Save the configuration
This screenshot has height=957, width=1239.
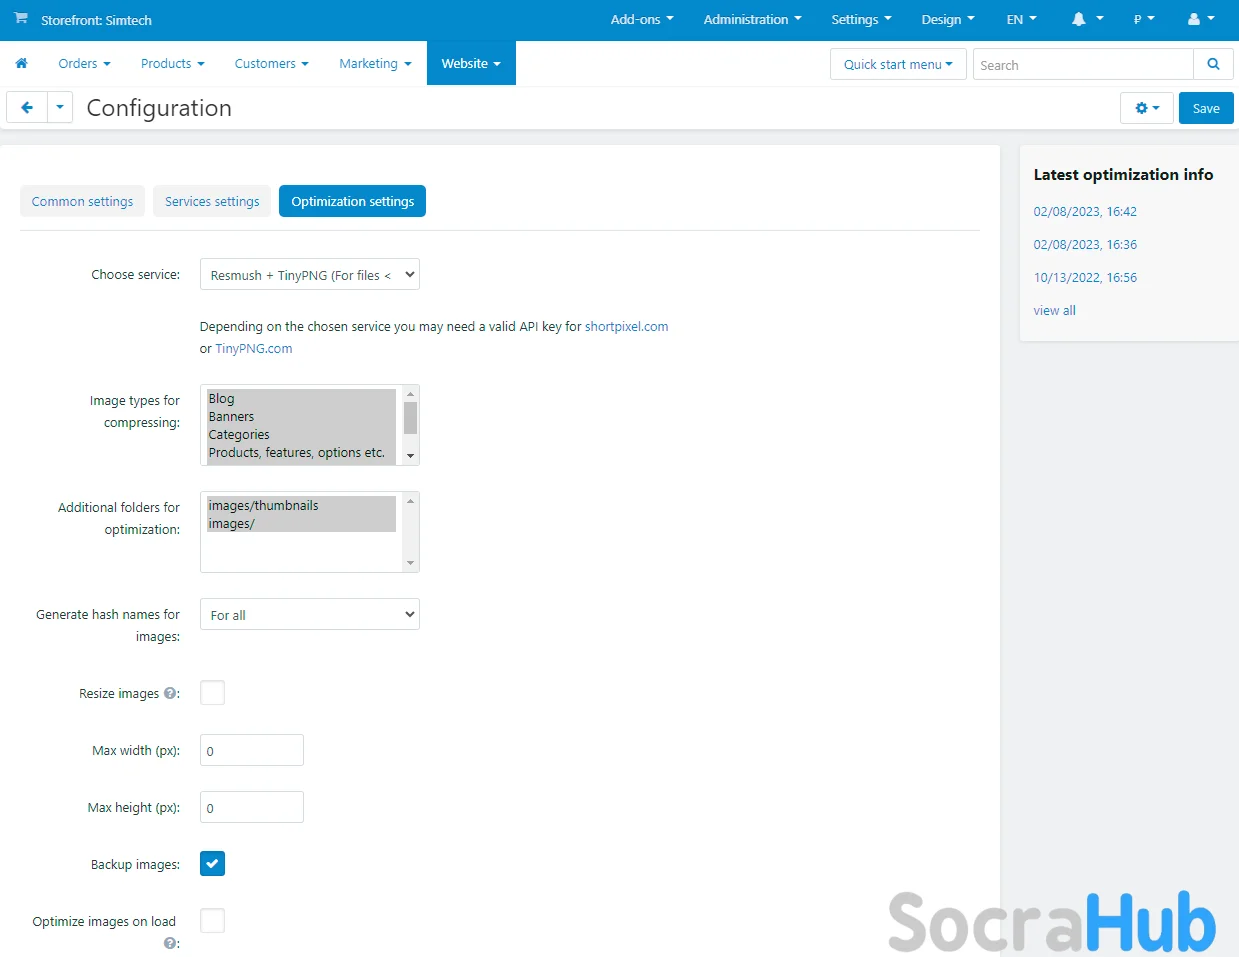coord(1205,108)
